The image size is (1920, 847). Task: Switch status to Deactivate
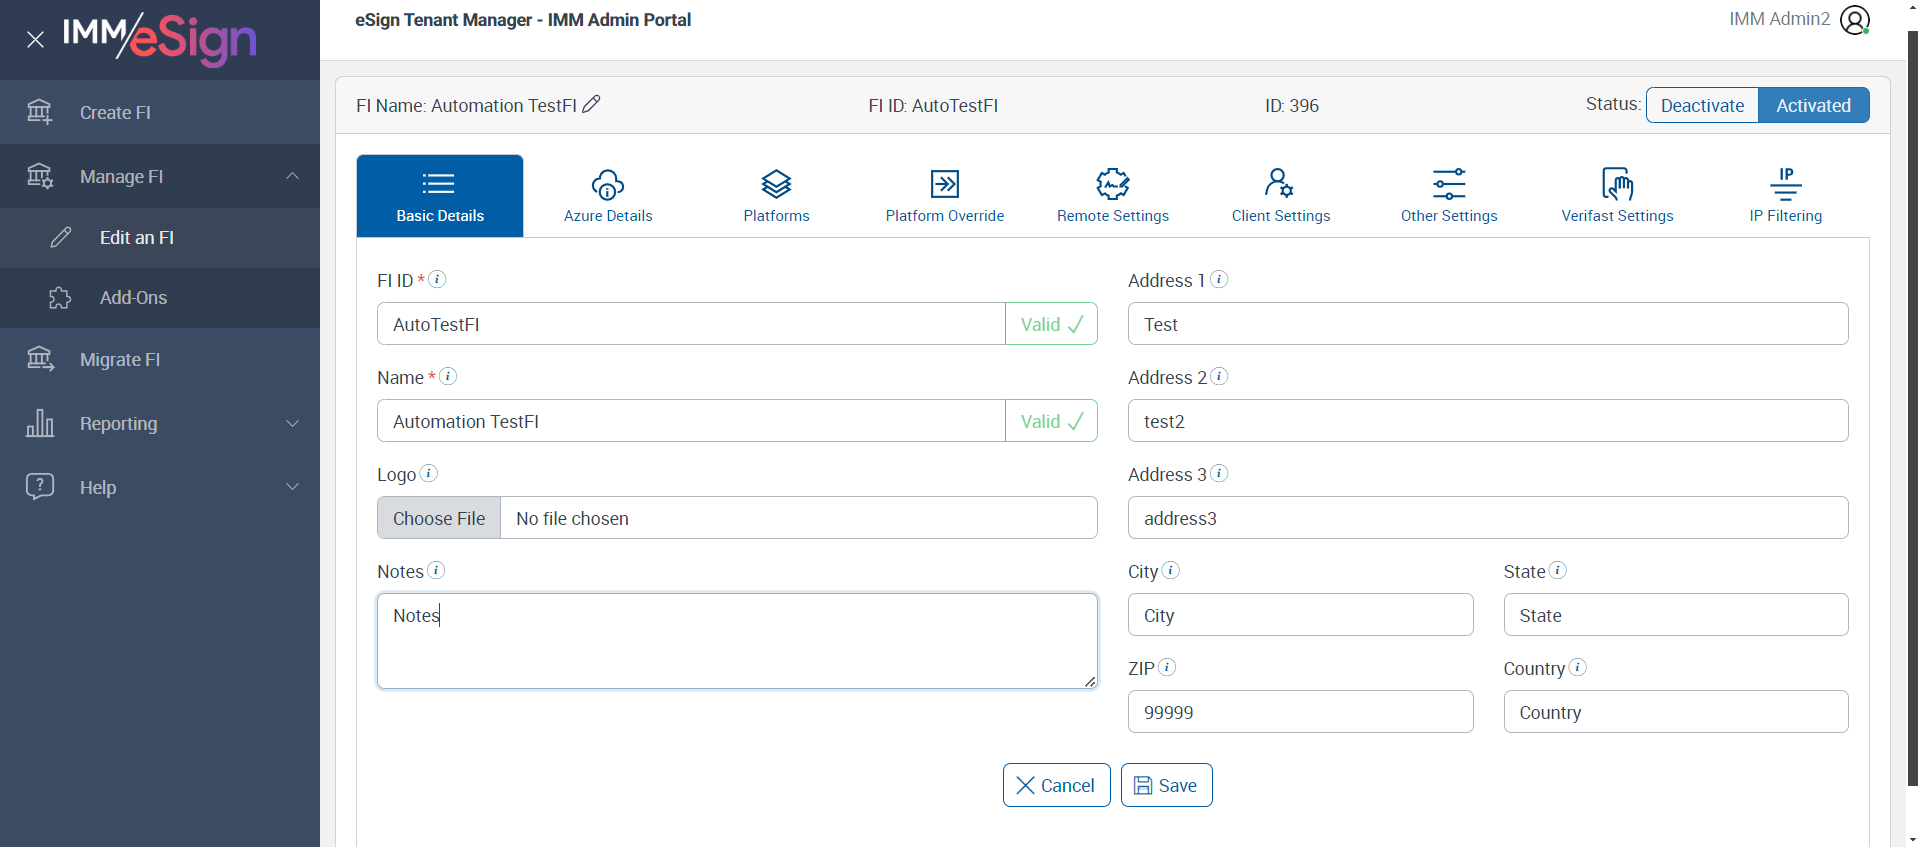[1702, 105]
